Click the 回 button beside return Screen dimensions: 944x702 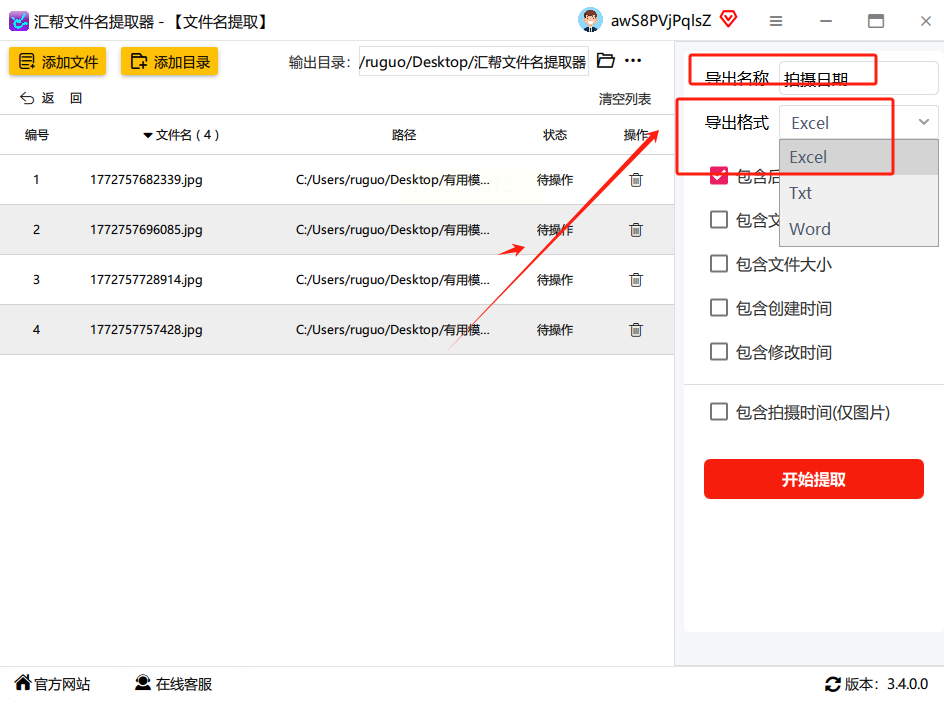(76, 98)
